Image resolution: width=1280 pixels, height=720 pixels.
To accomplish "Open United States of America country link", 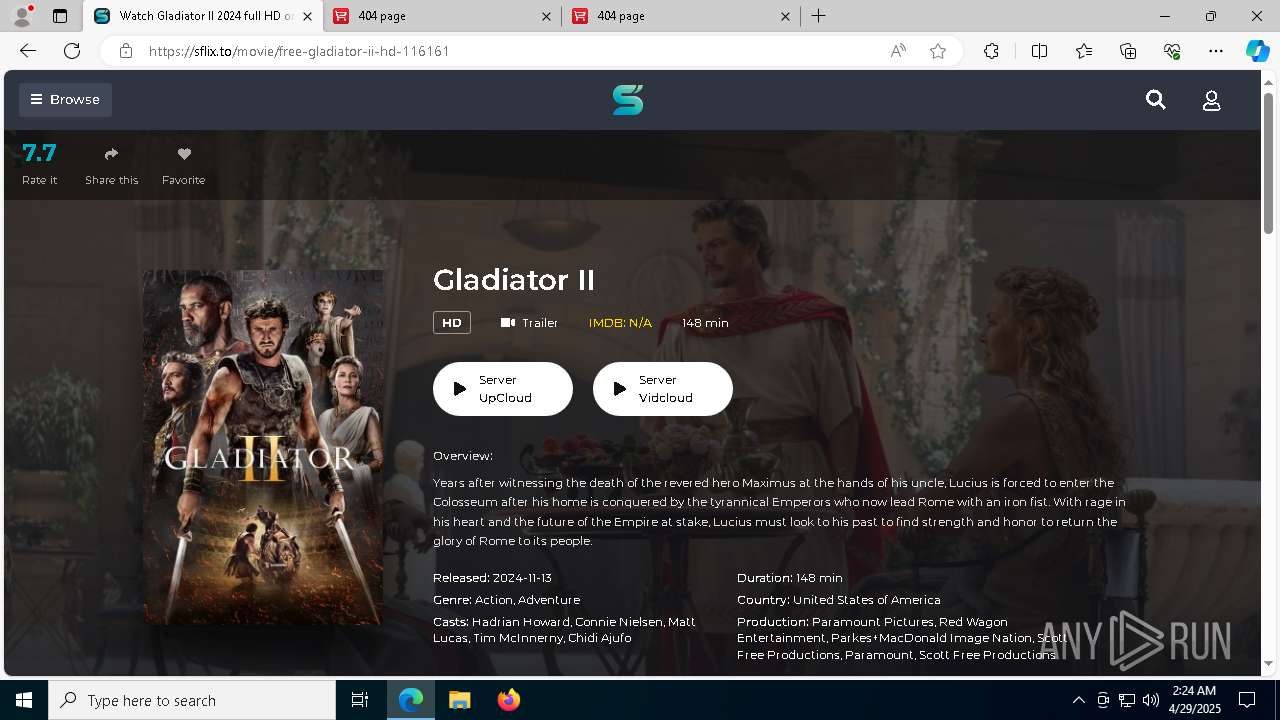I will pyautogui.click(x=867, y=600).
